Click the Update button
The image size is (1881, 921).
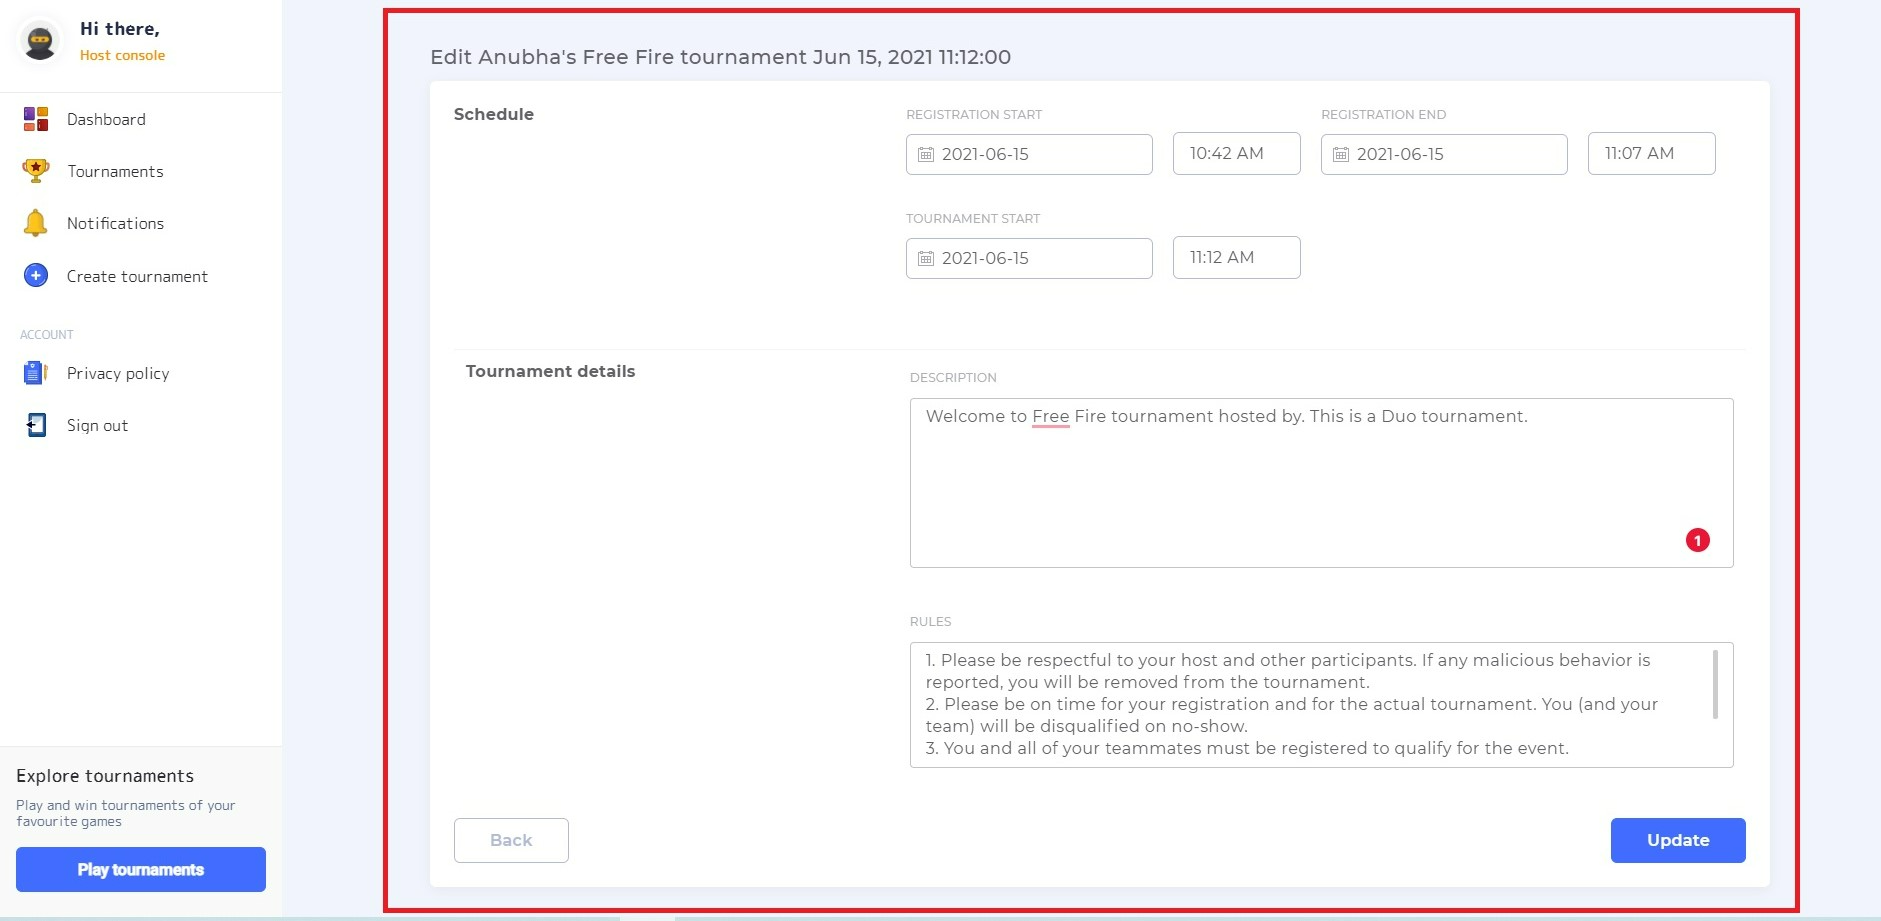click(1678, 840)
